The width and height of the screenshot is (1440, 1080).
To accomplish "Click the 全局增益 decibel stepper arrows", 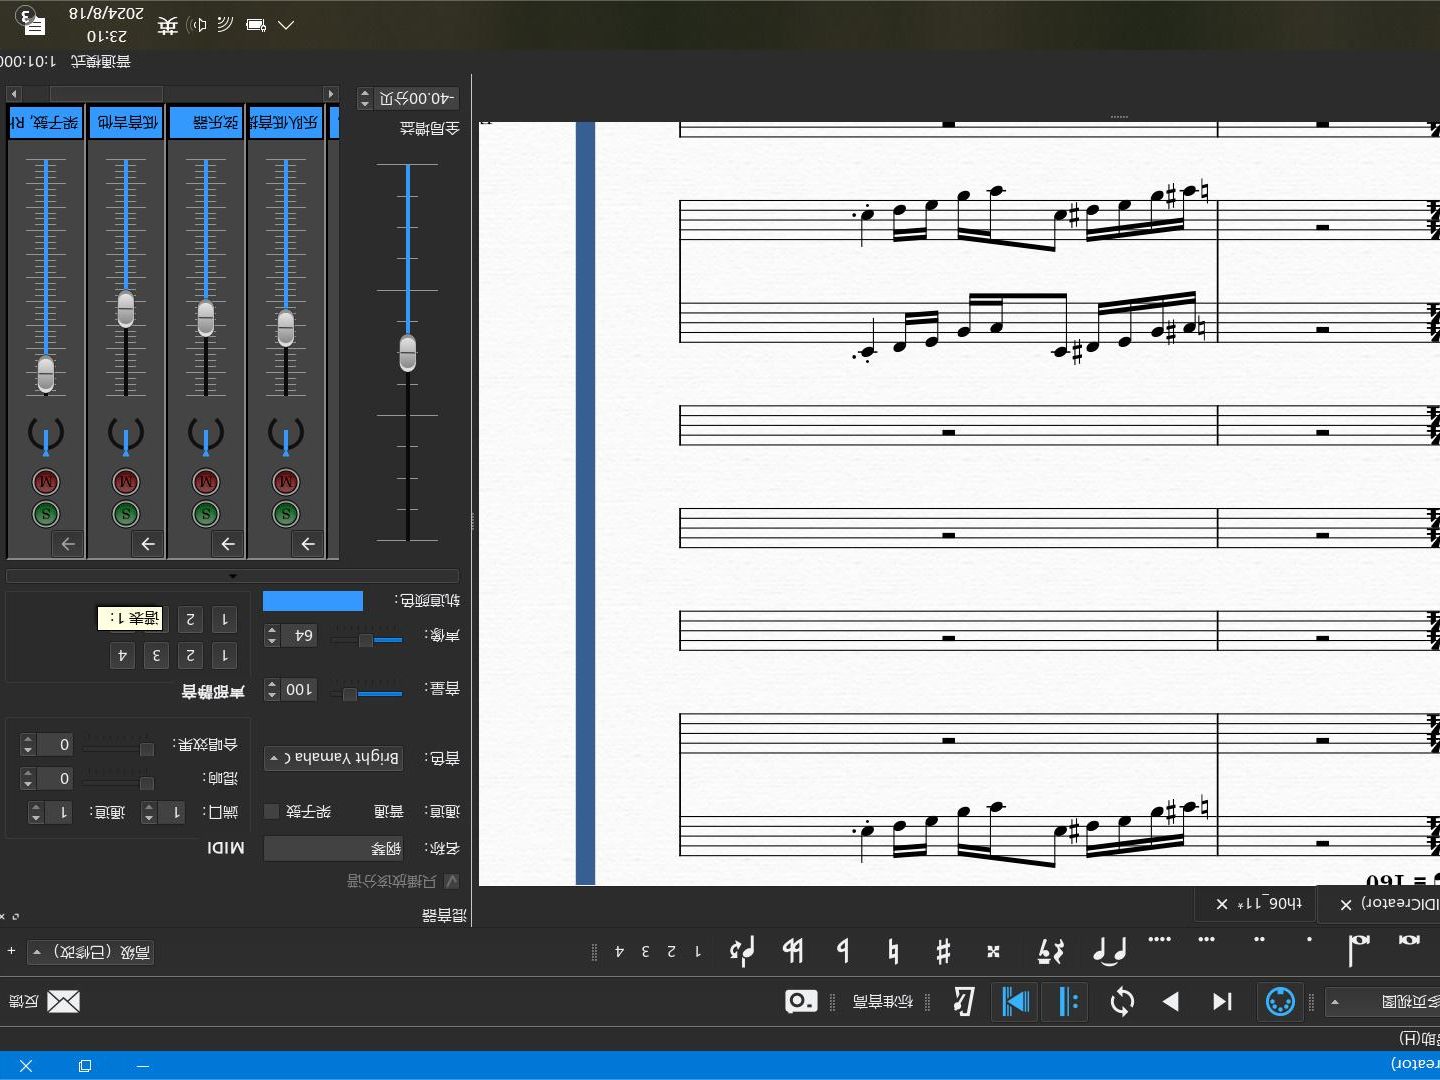I will [365, 98].
